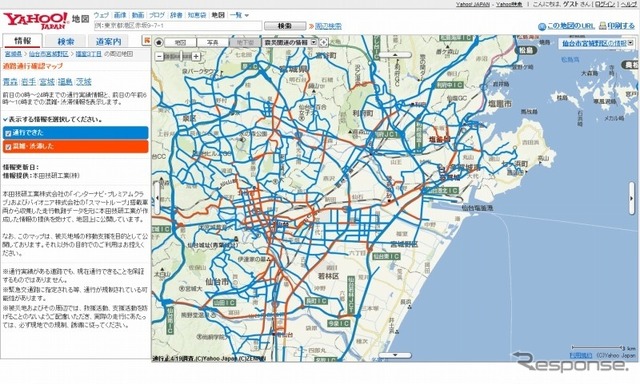
Task: Click the 仙台市宮城野区 breadcrumb link
Action: [x=49, y=54]
